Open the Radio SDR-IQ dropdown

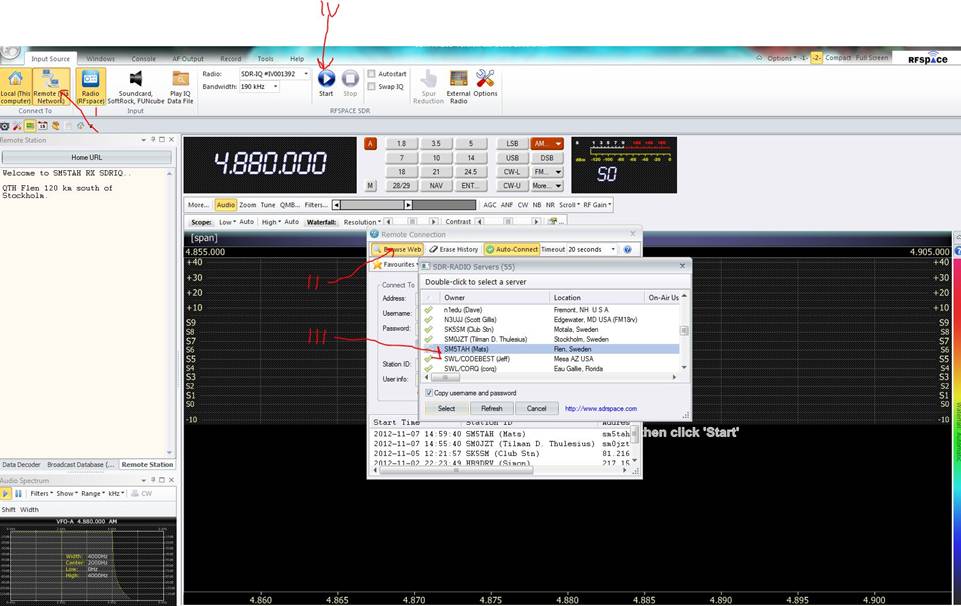click(306, 74)
